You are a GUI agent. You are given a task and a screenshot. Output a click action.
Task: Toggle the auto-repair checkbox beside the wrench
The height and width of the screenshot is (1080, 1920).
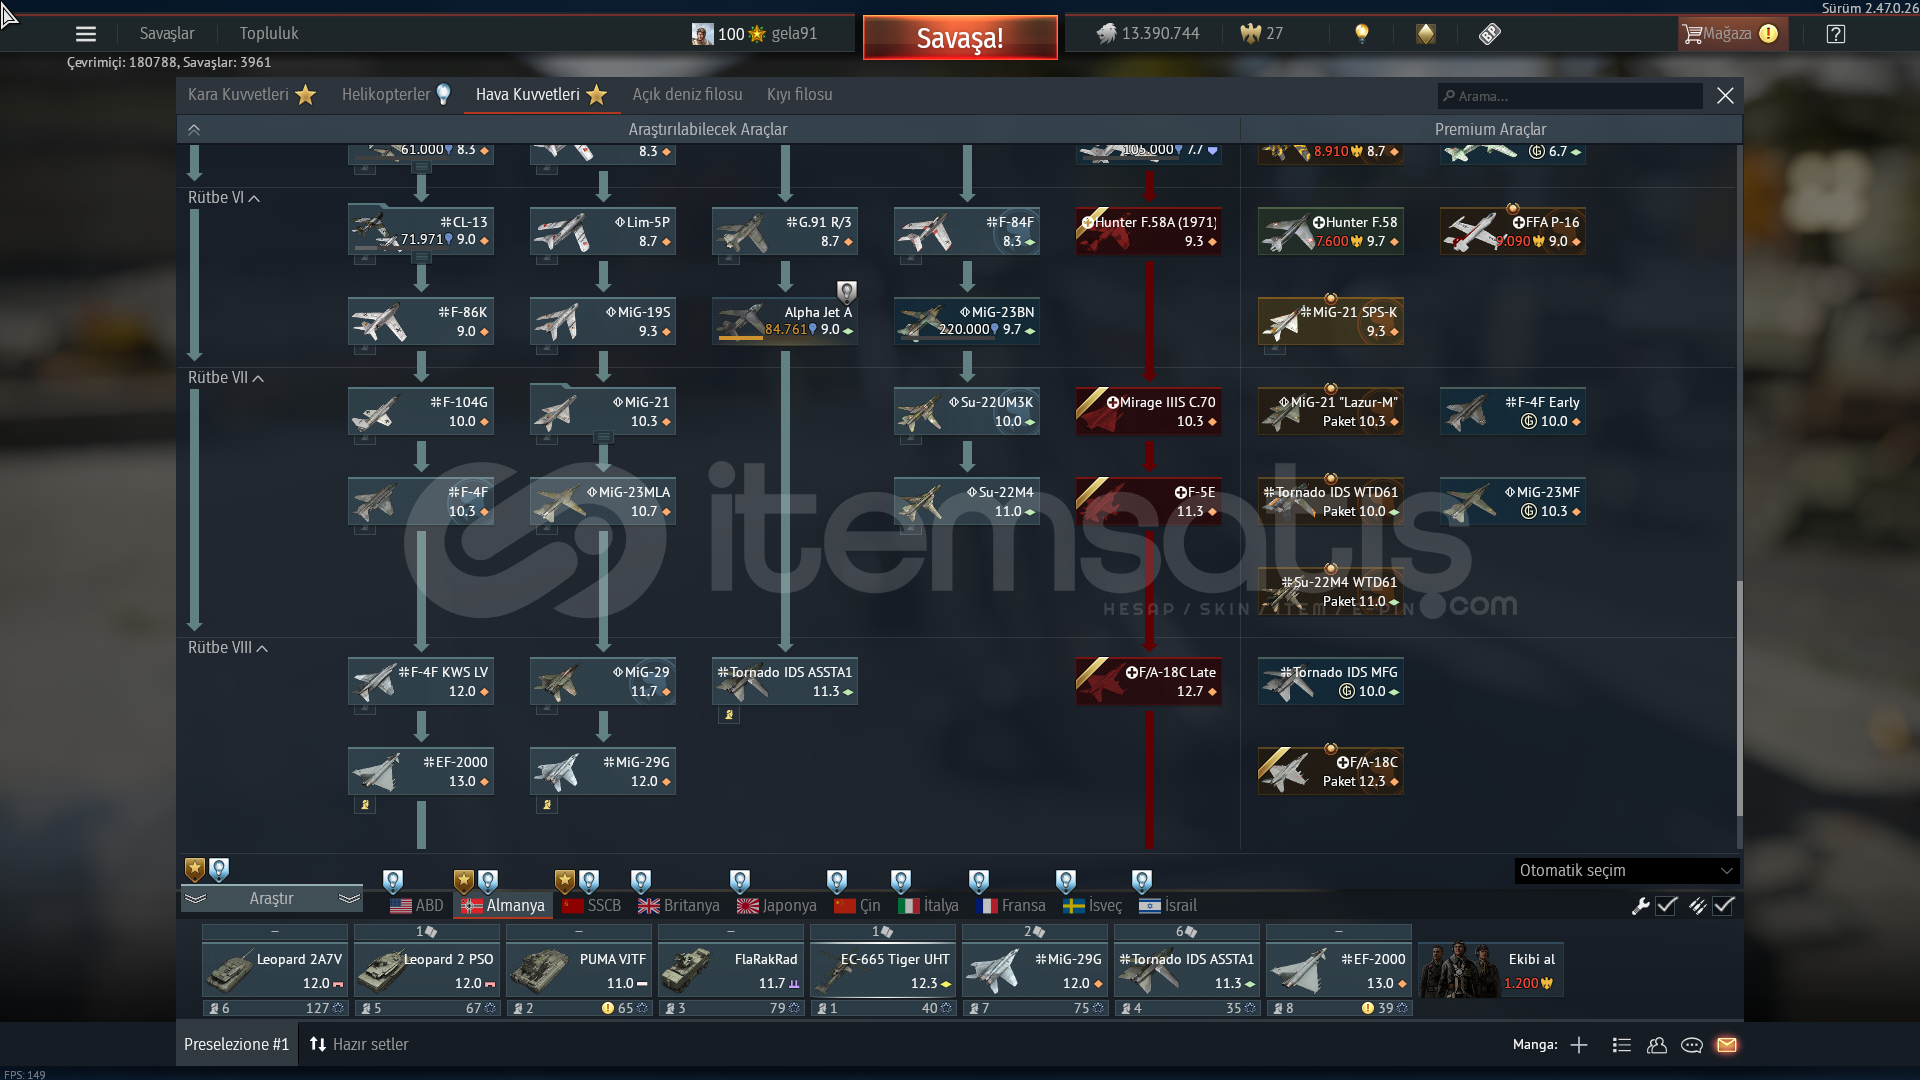(1666, 906)
